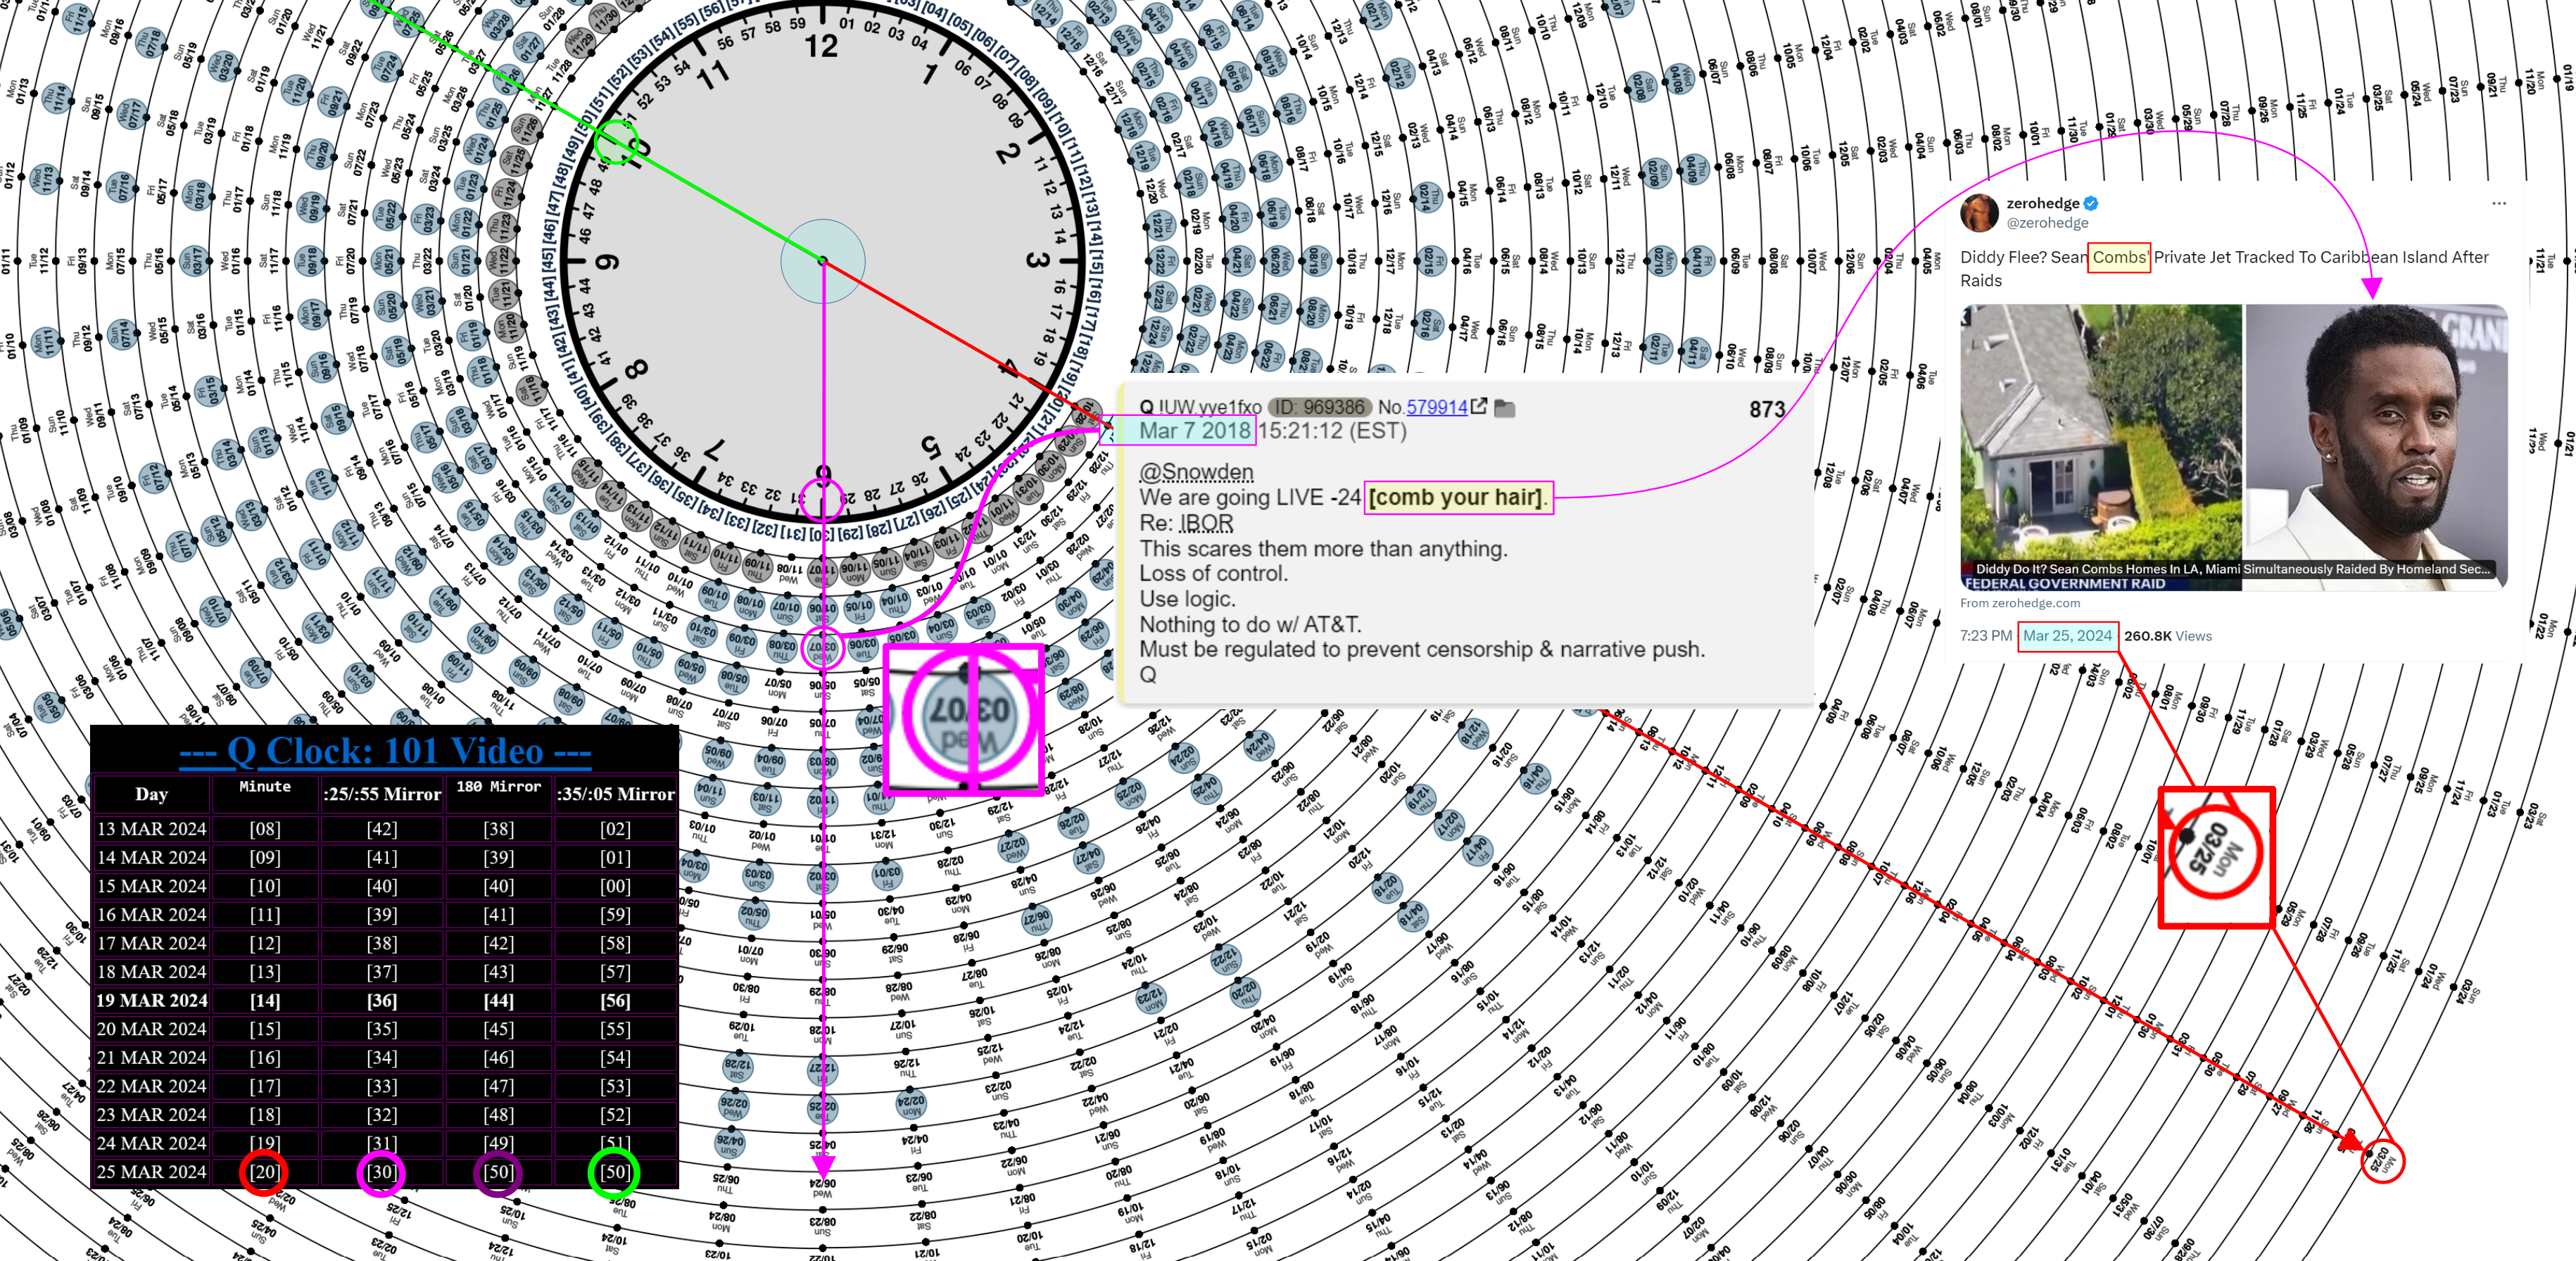This screenshot has height=1261, width=2576.
Task: Select the 17 MAR 2024 row label
Action: click(x=151, y=943)
